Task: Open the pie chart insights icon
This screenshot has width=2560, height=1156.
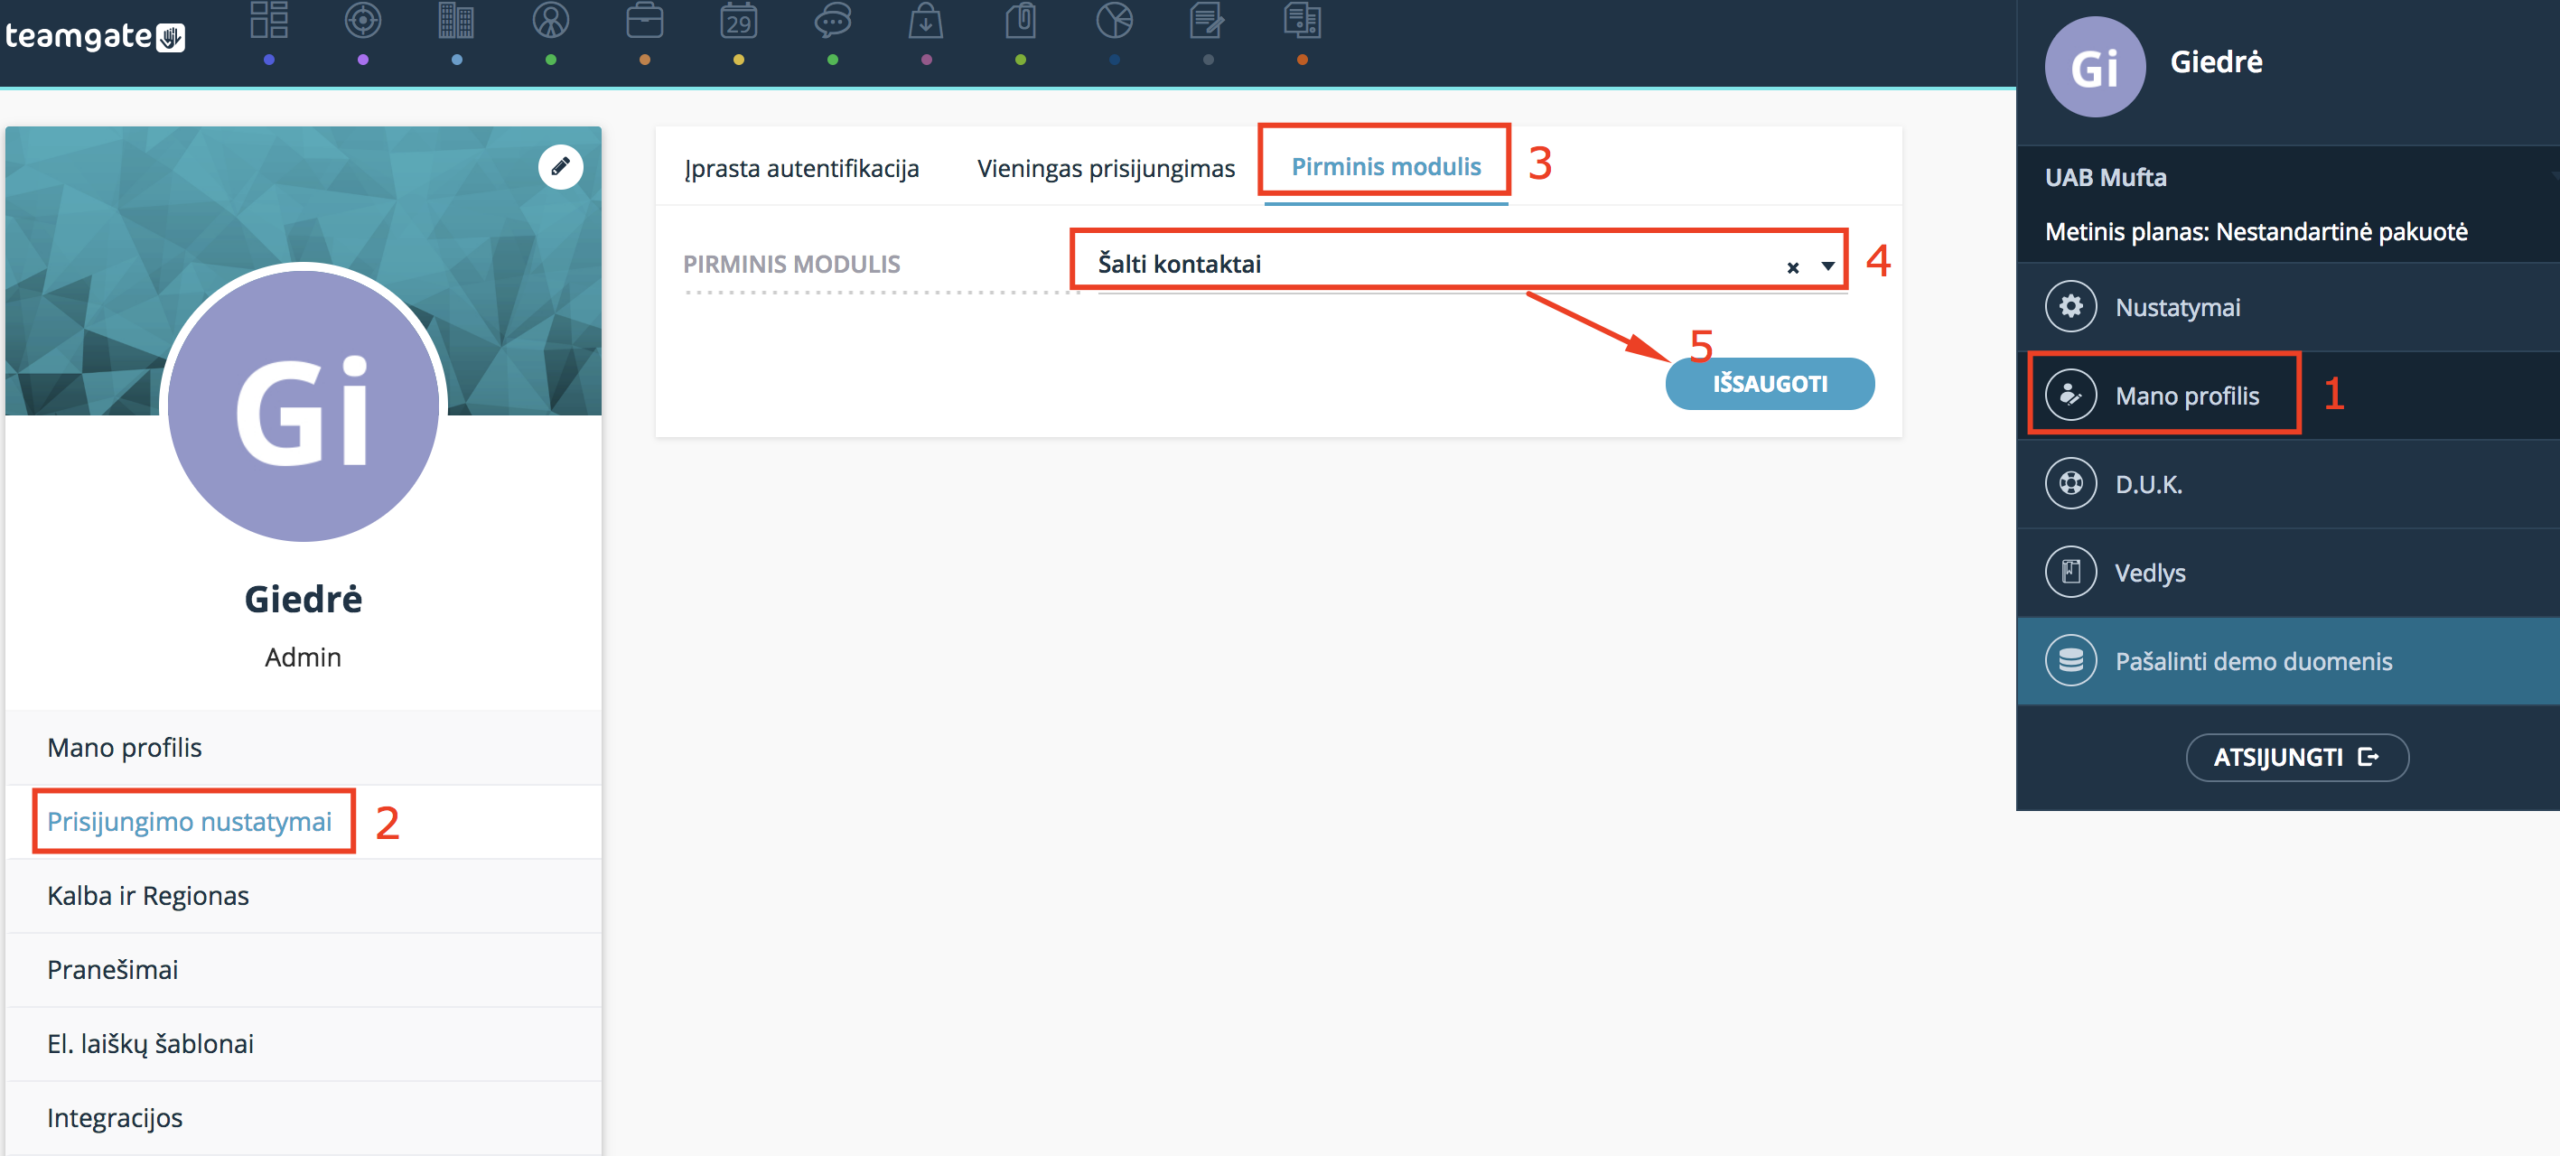Action: [x=1114, y=21]
